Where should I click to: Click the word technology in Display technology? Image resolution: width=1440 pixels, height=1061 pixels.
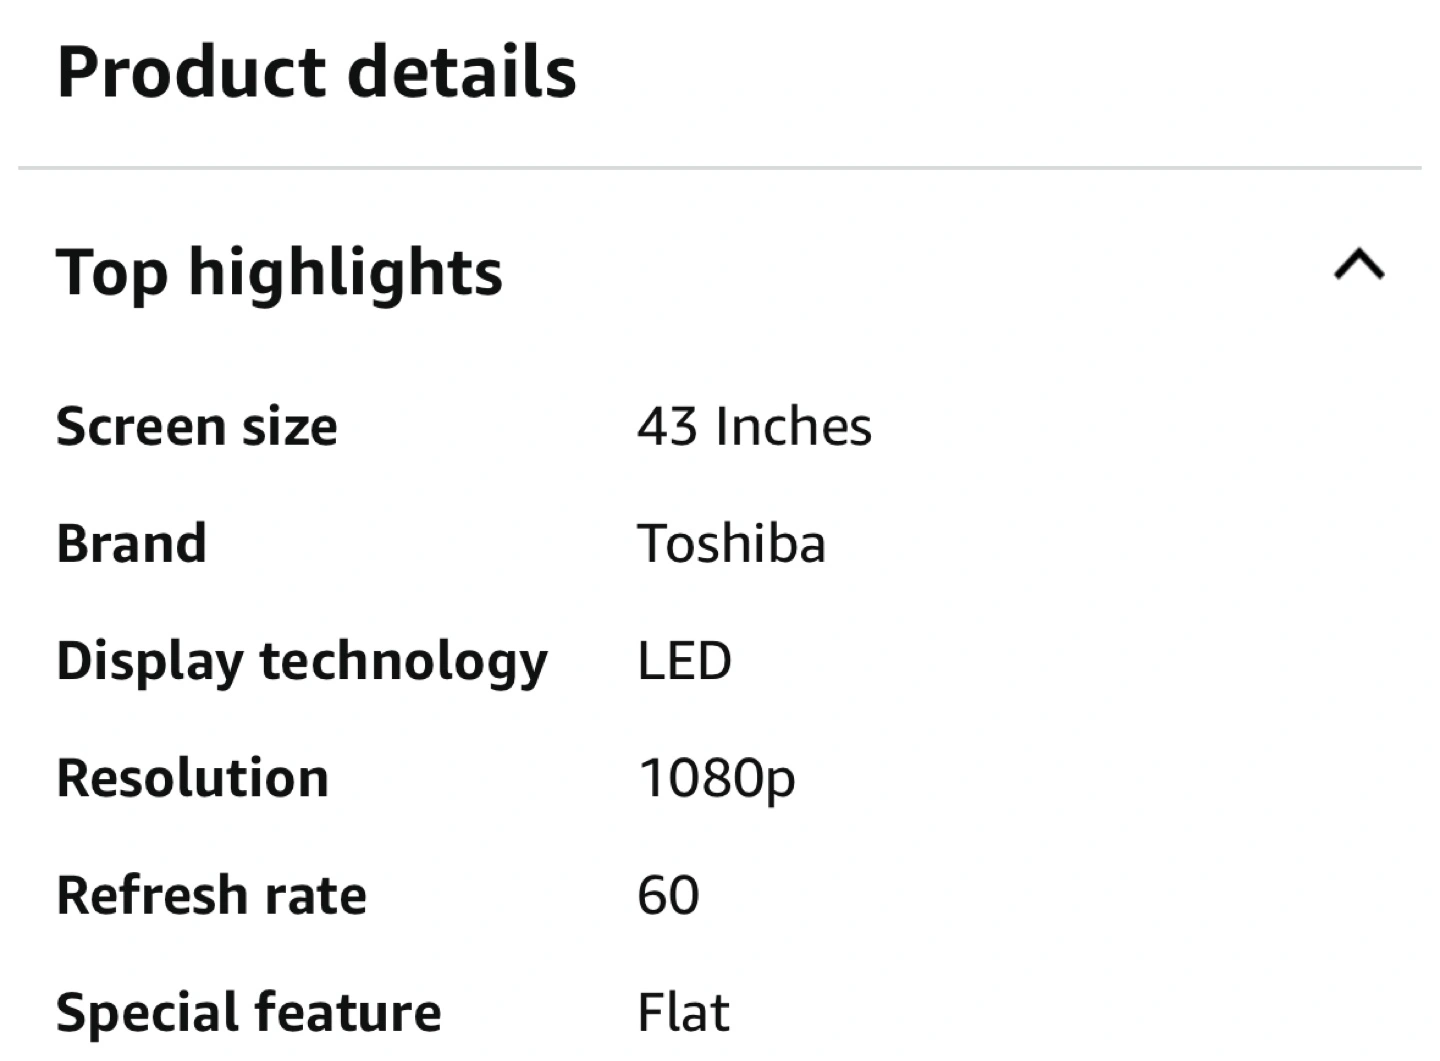[x=404, y=663]
